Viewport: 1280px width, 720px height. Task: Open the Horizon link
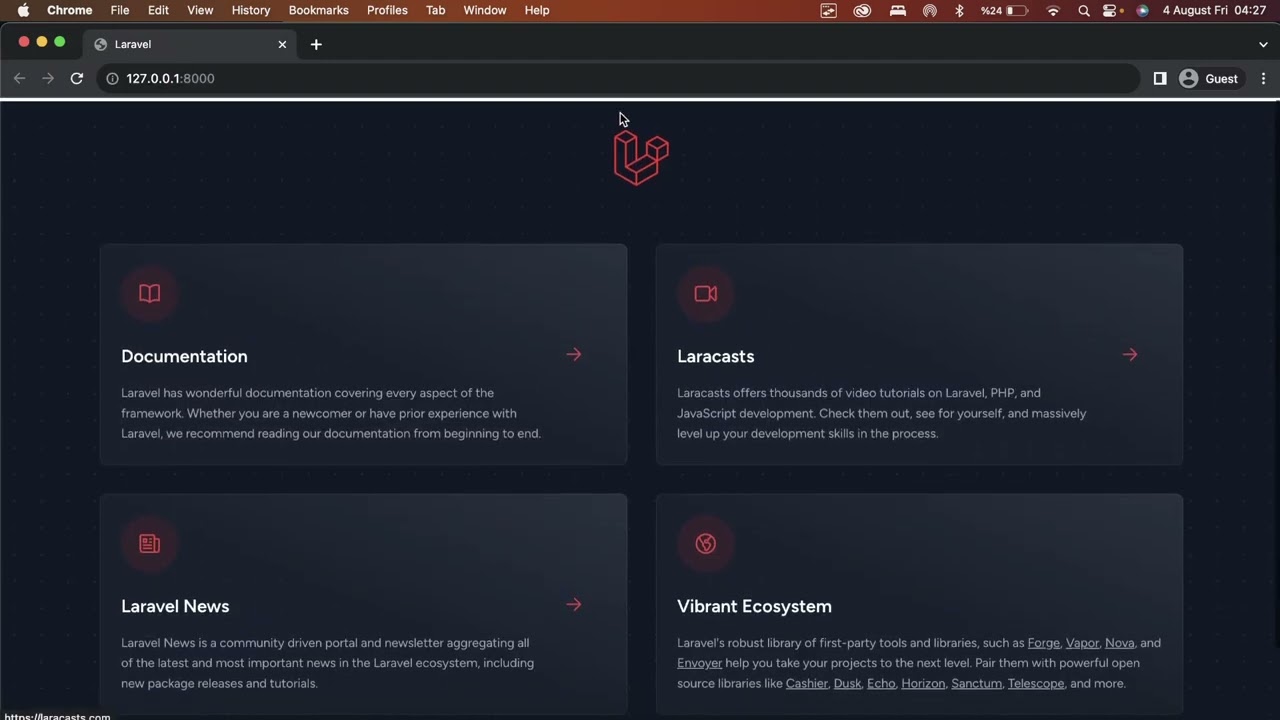pos(923,684)
